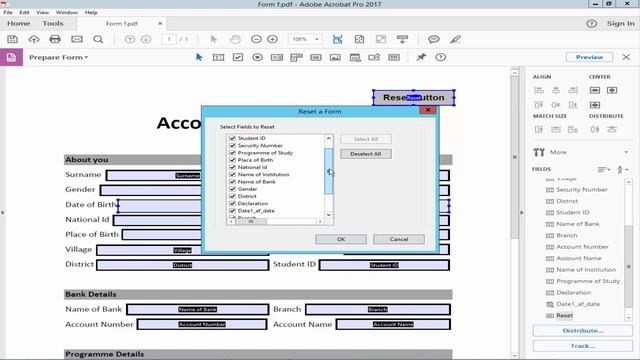The width and height of the screenshot is (640, 360).
Task: Add a Radio button field tool
Action: click(257, 58)
